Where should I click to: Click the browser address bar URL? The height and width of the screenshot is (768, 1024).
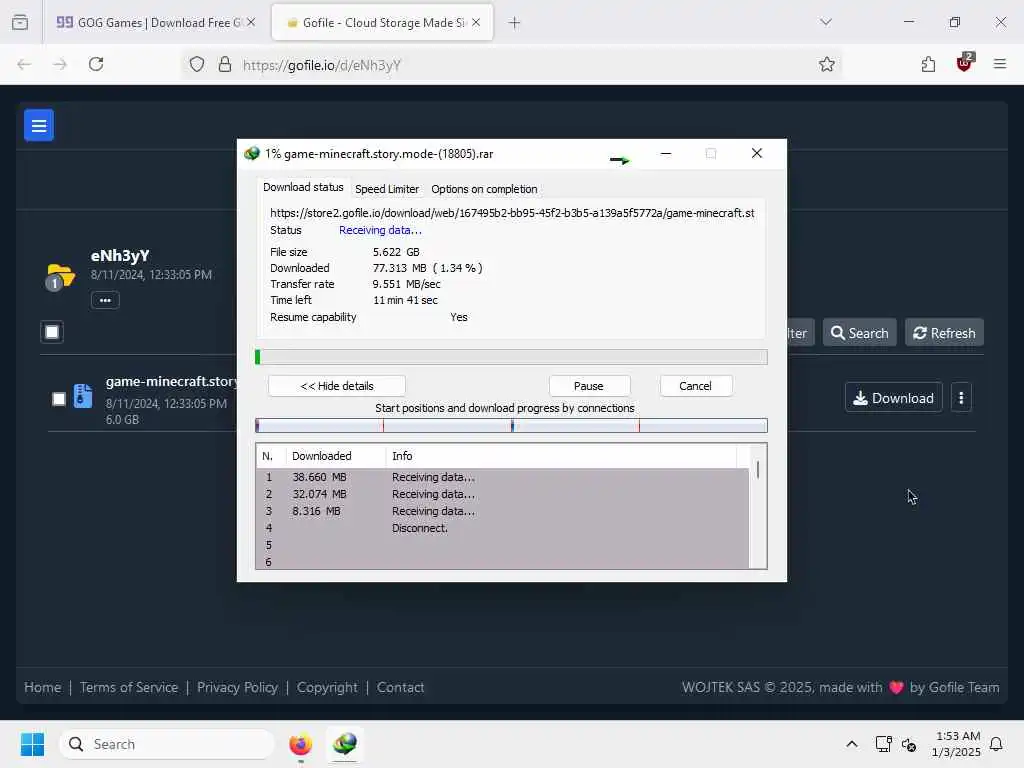coord(322,65)
